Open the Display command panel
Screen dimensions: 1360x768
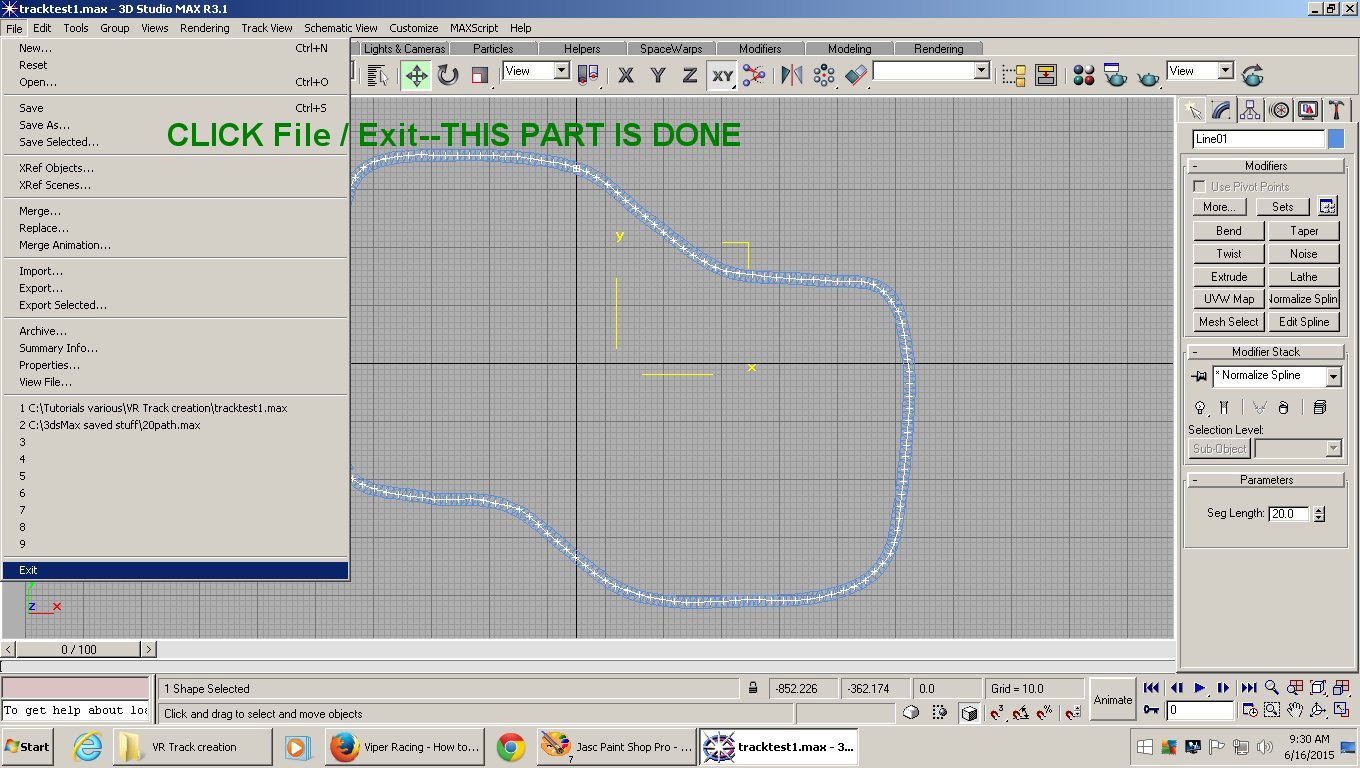coord(1308,110)
